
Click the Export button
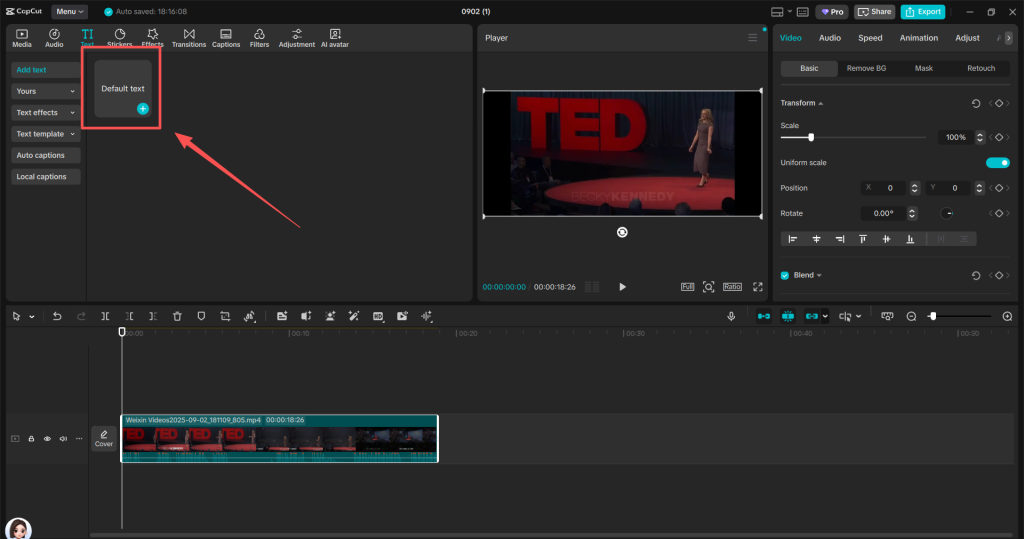923,12
